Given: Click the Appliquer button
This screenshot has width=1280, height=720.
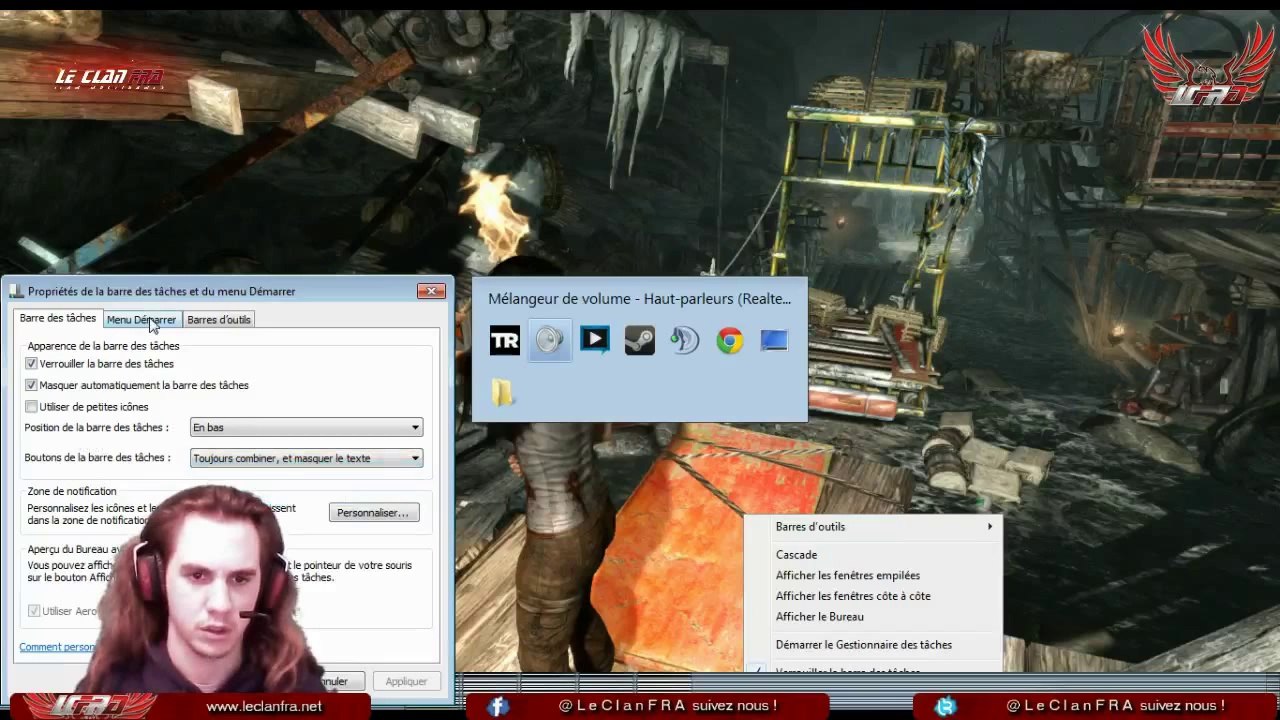Looking at the screenshot, I should coord(406,681).
